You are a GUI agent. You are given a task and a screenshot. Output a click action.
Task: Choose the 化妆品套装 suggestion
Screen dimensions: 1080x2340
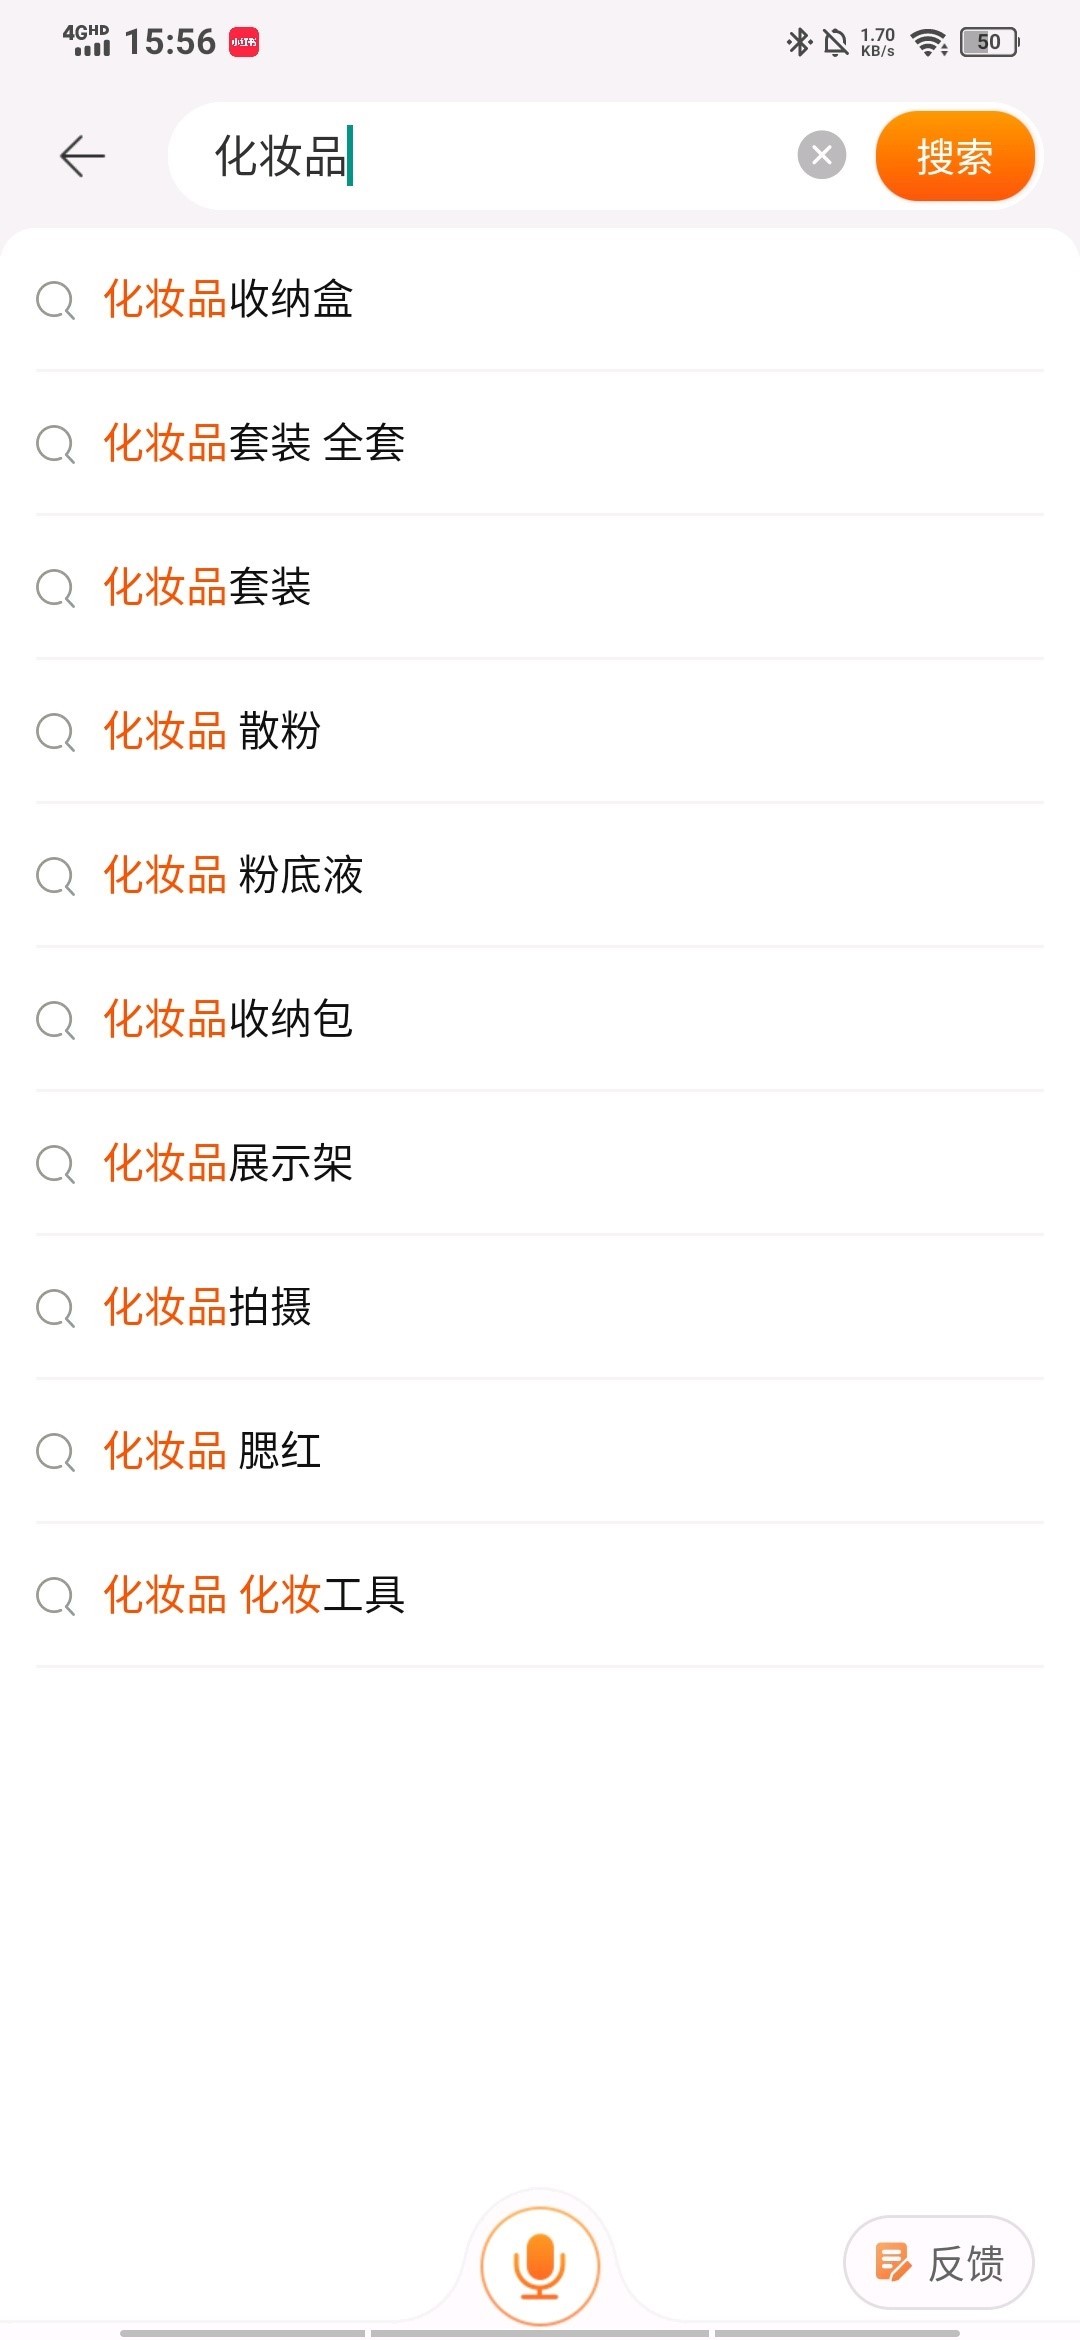[540, 587]
